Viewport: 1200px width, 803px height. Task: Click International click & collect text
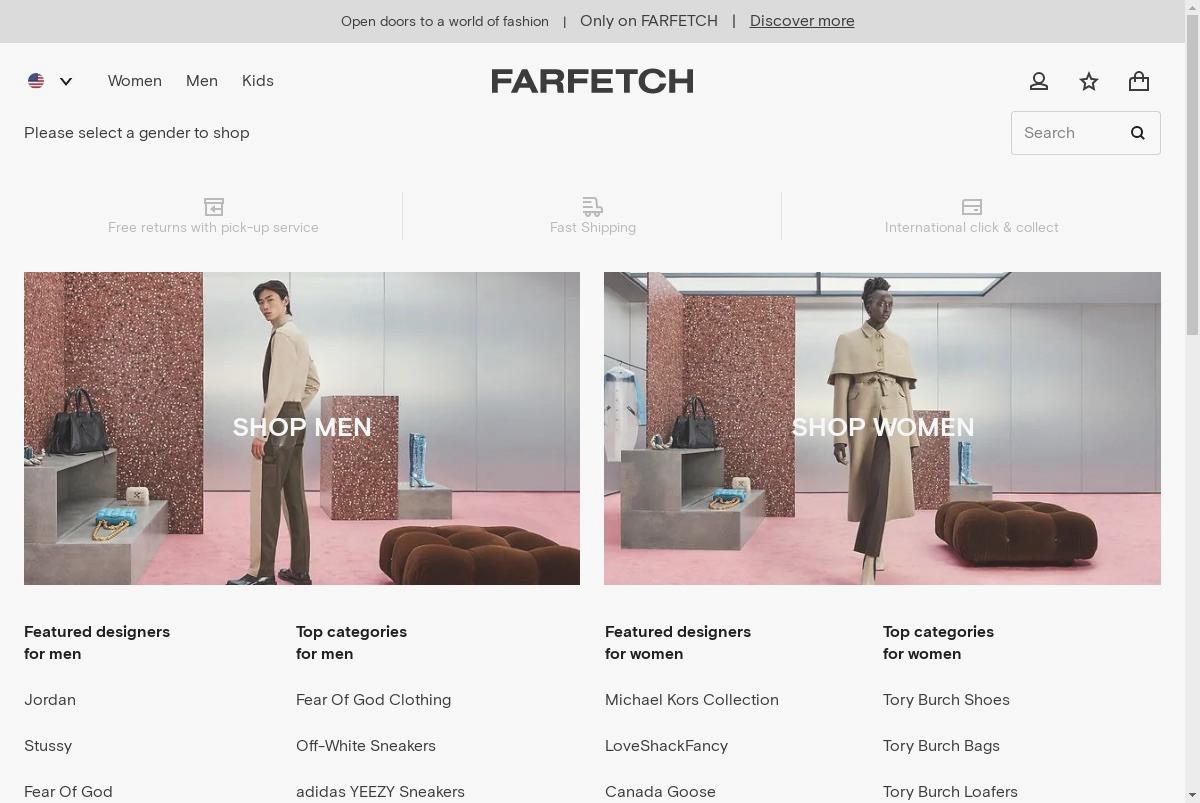coord(972,228)
